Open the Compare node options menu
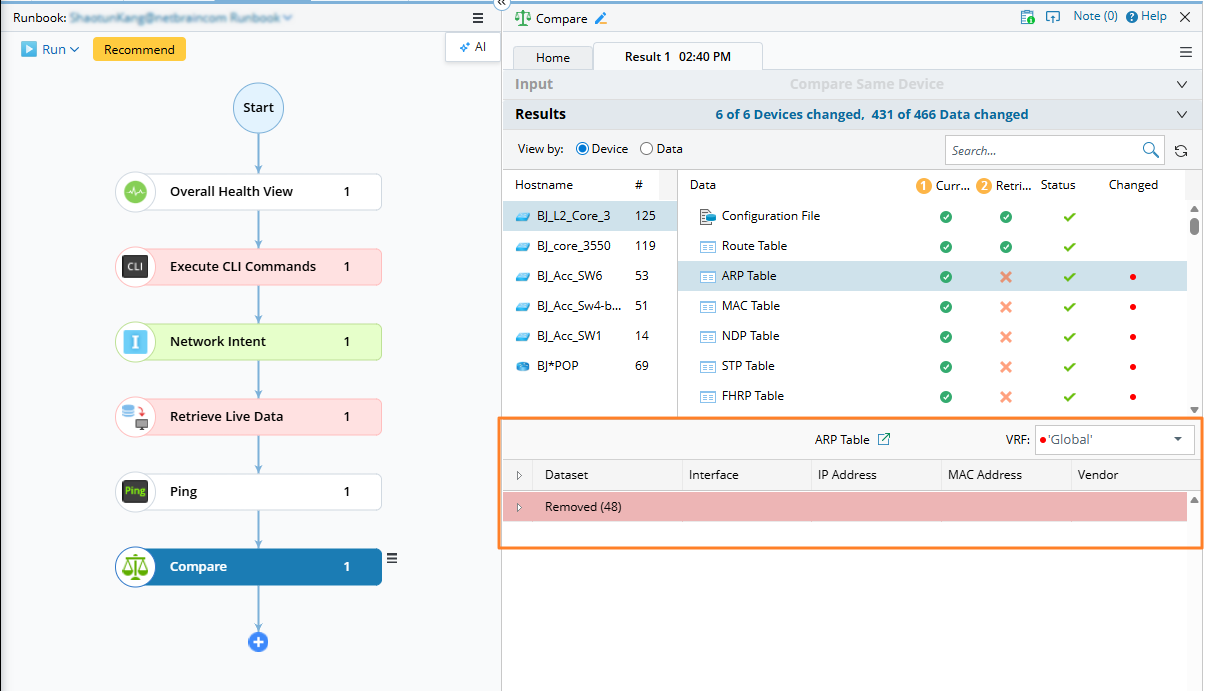 393,559
